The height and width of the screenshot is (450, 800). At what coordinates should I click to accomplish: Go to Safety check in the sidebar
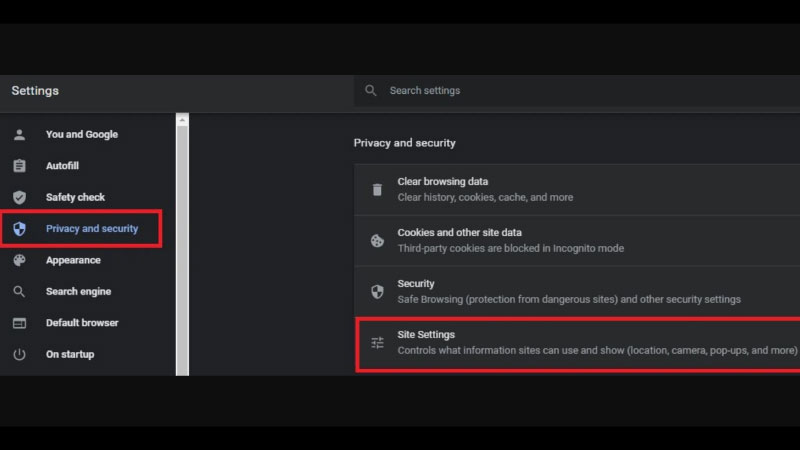coord(75,198)
